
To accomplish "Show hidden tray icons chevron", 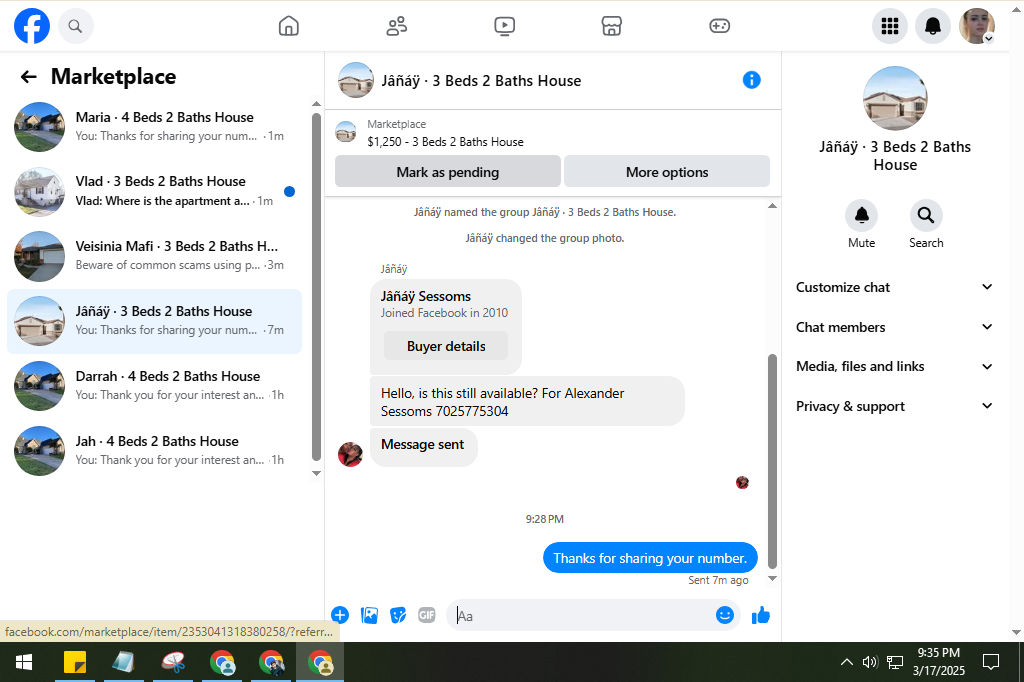I will pyautogui.click(x=846, y=662).
